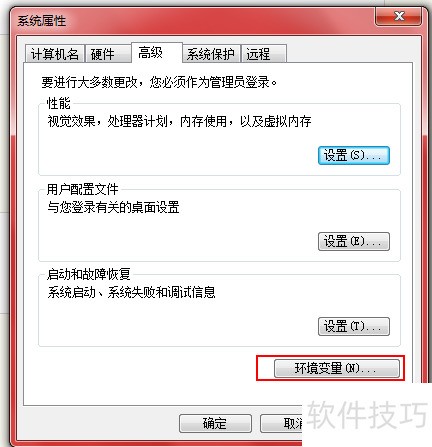This screenshot has height=447, width=432.
Task: Open 环境变量(N) environment variables dialog
Action: pyautogui.click(x=337, y=368)
